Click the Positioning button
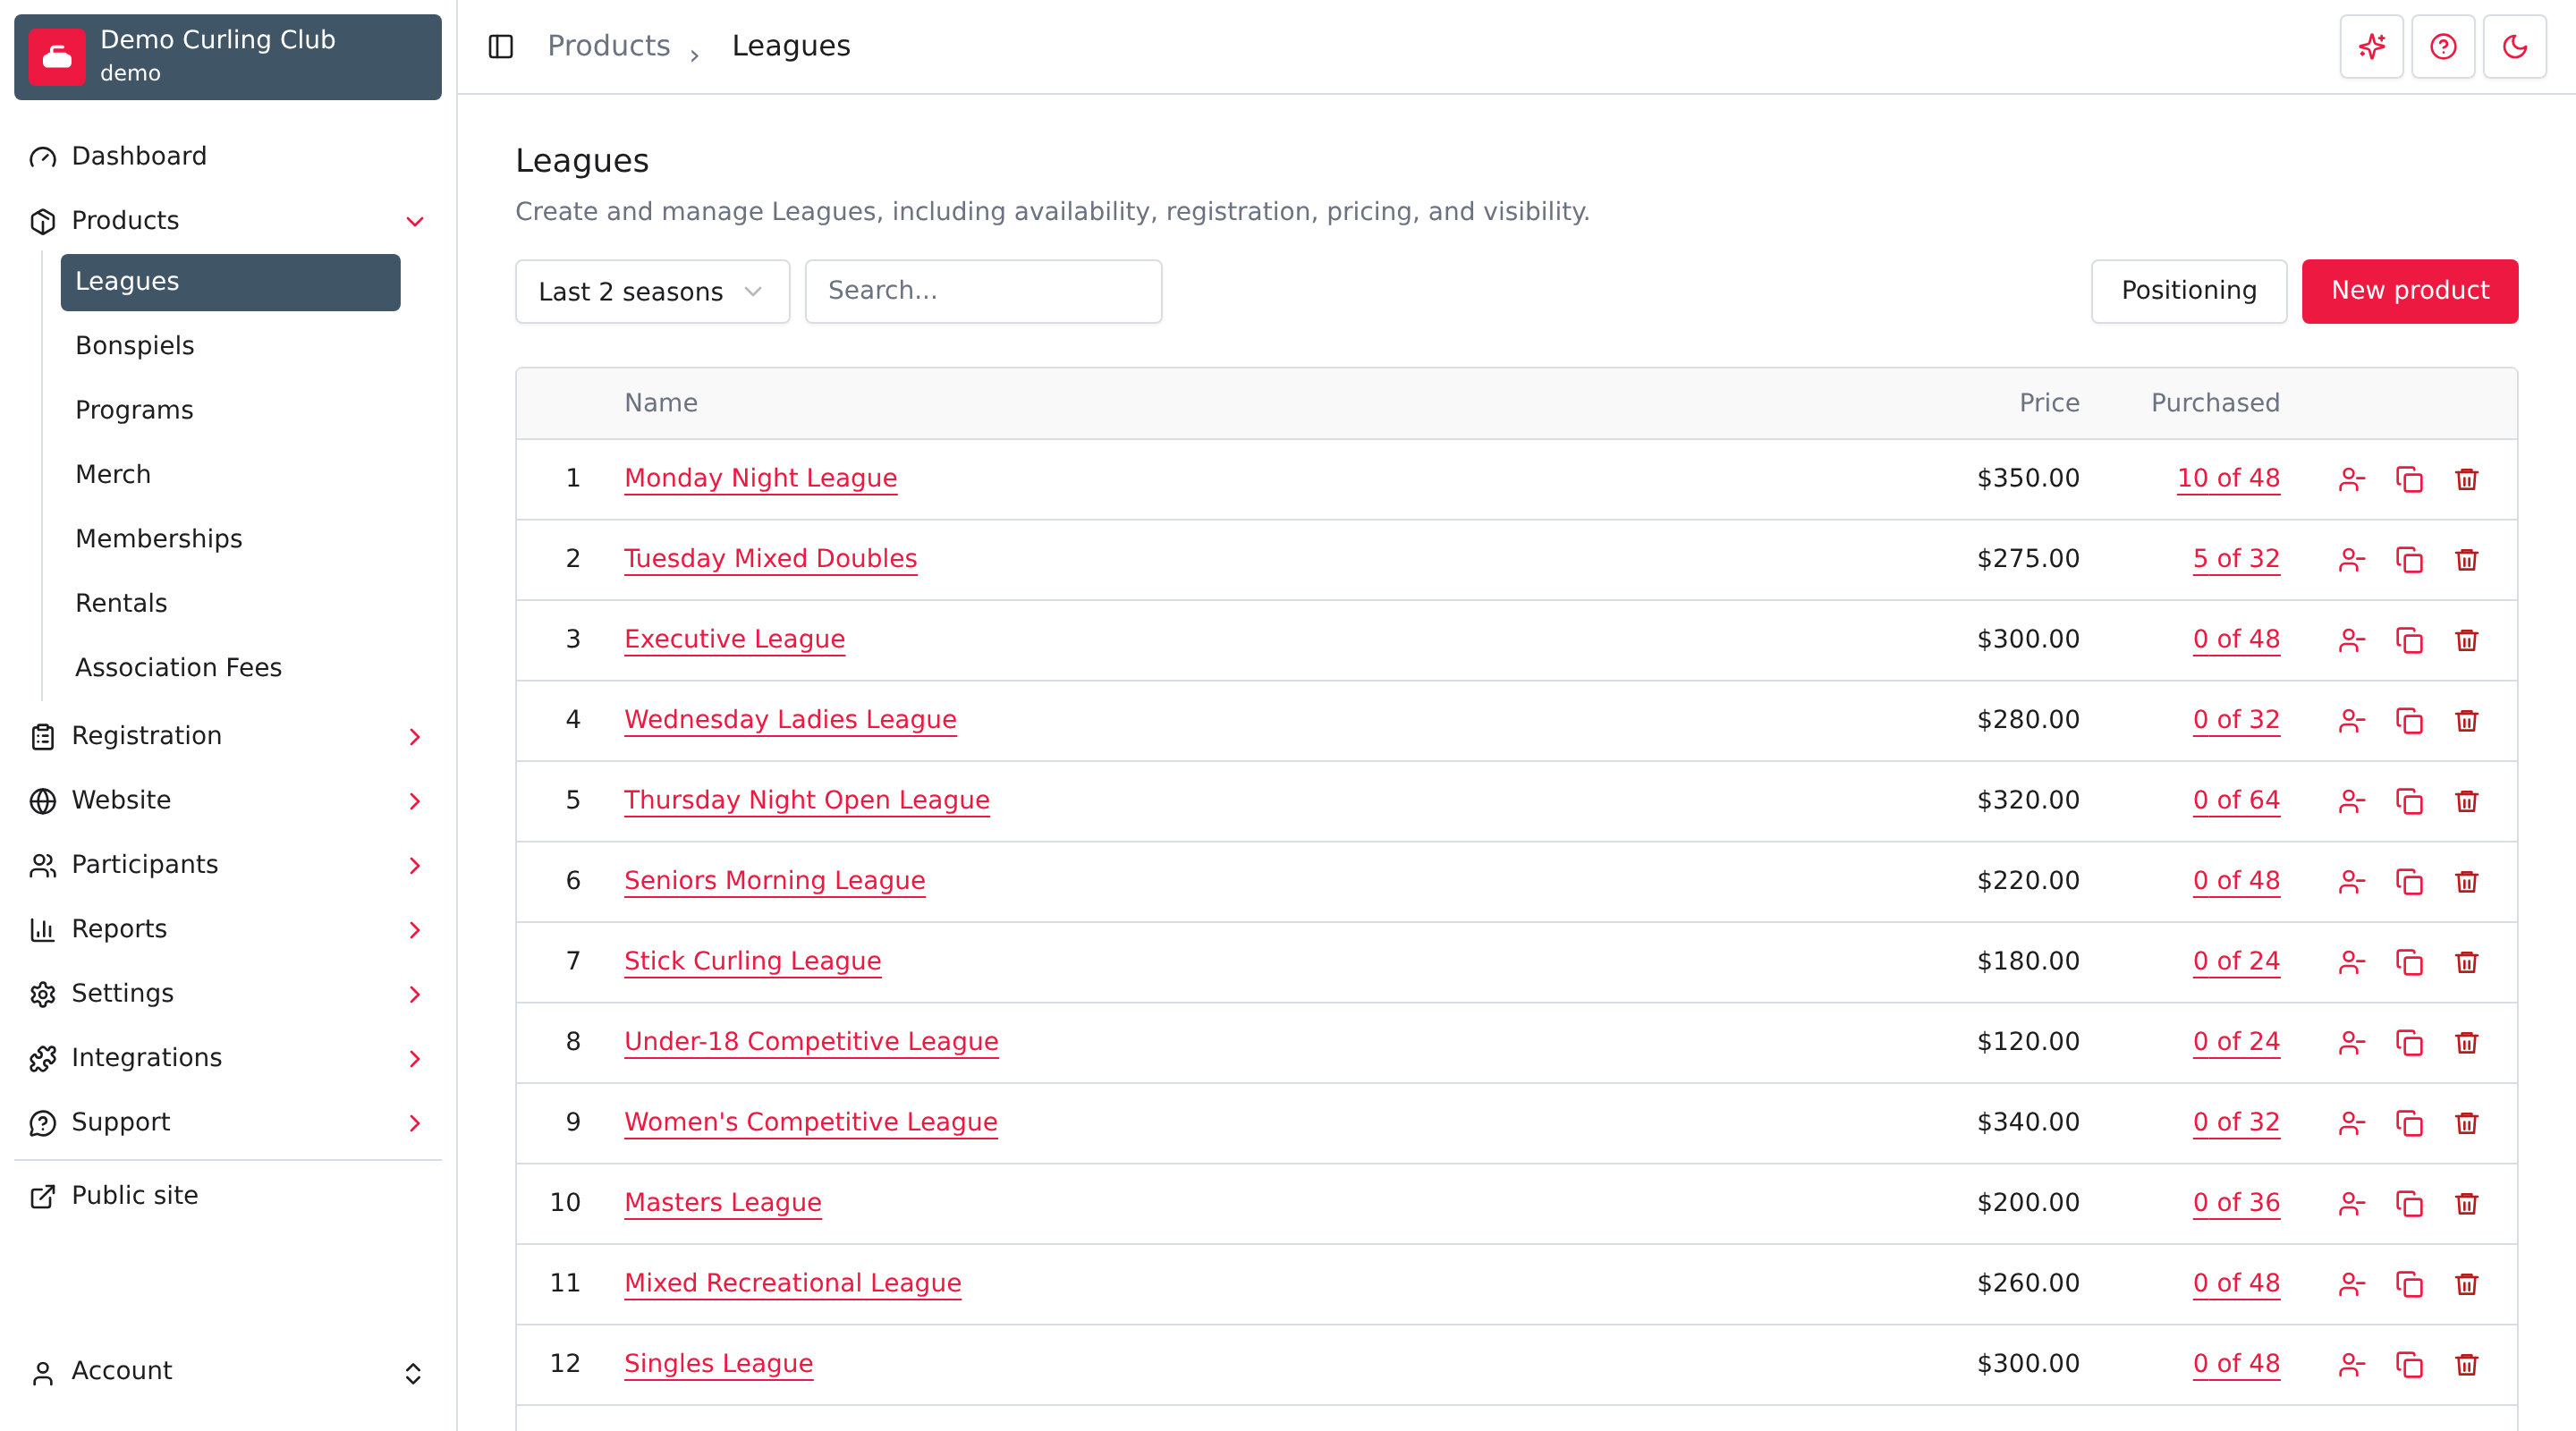Screen dimensions: 2576x1431 2188,291
